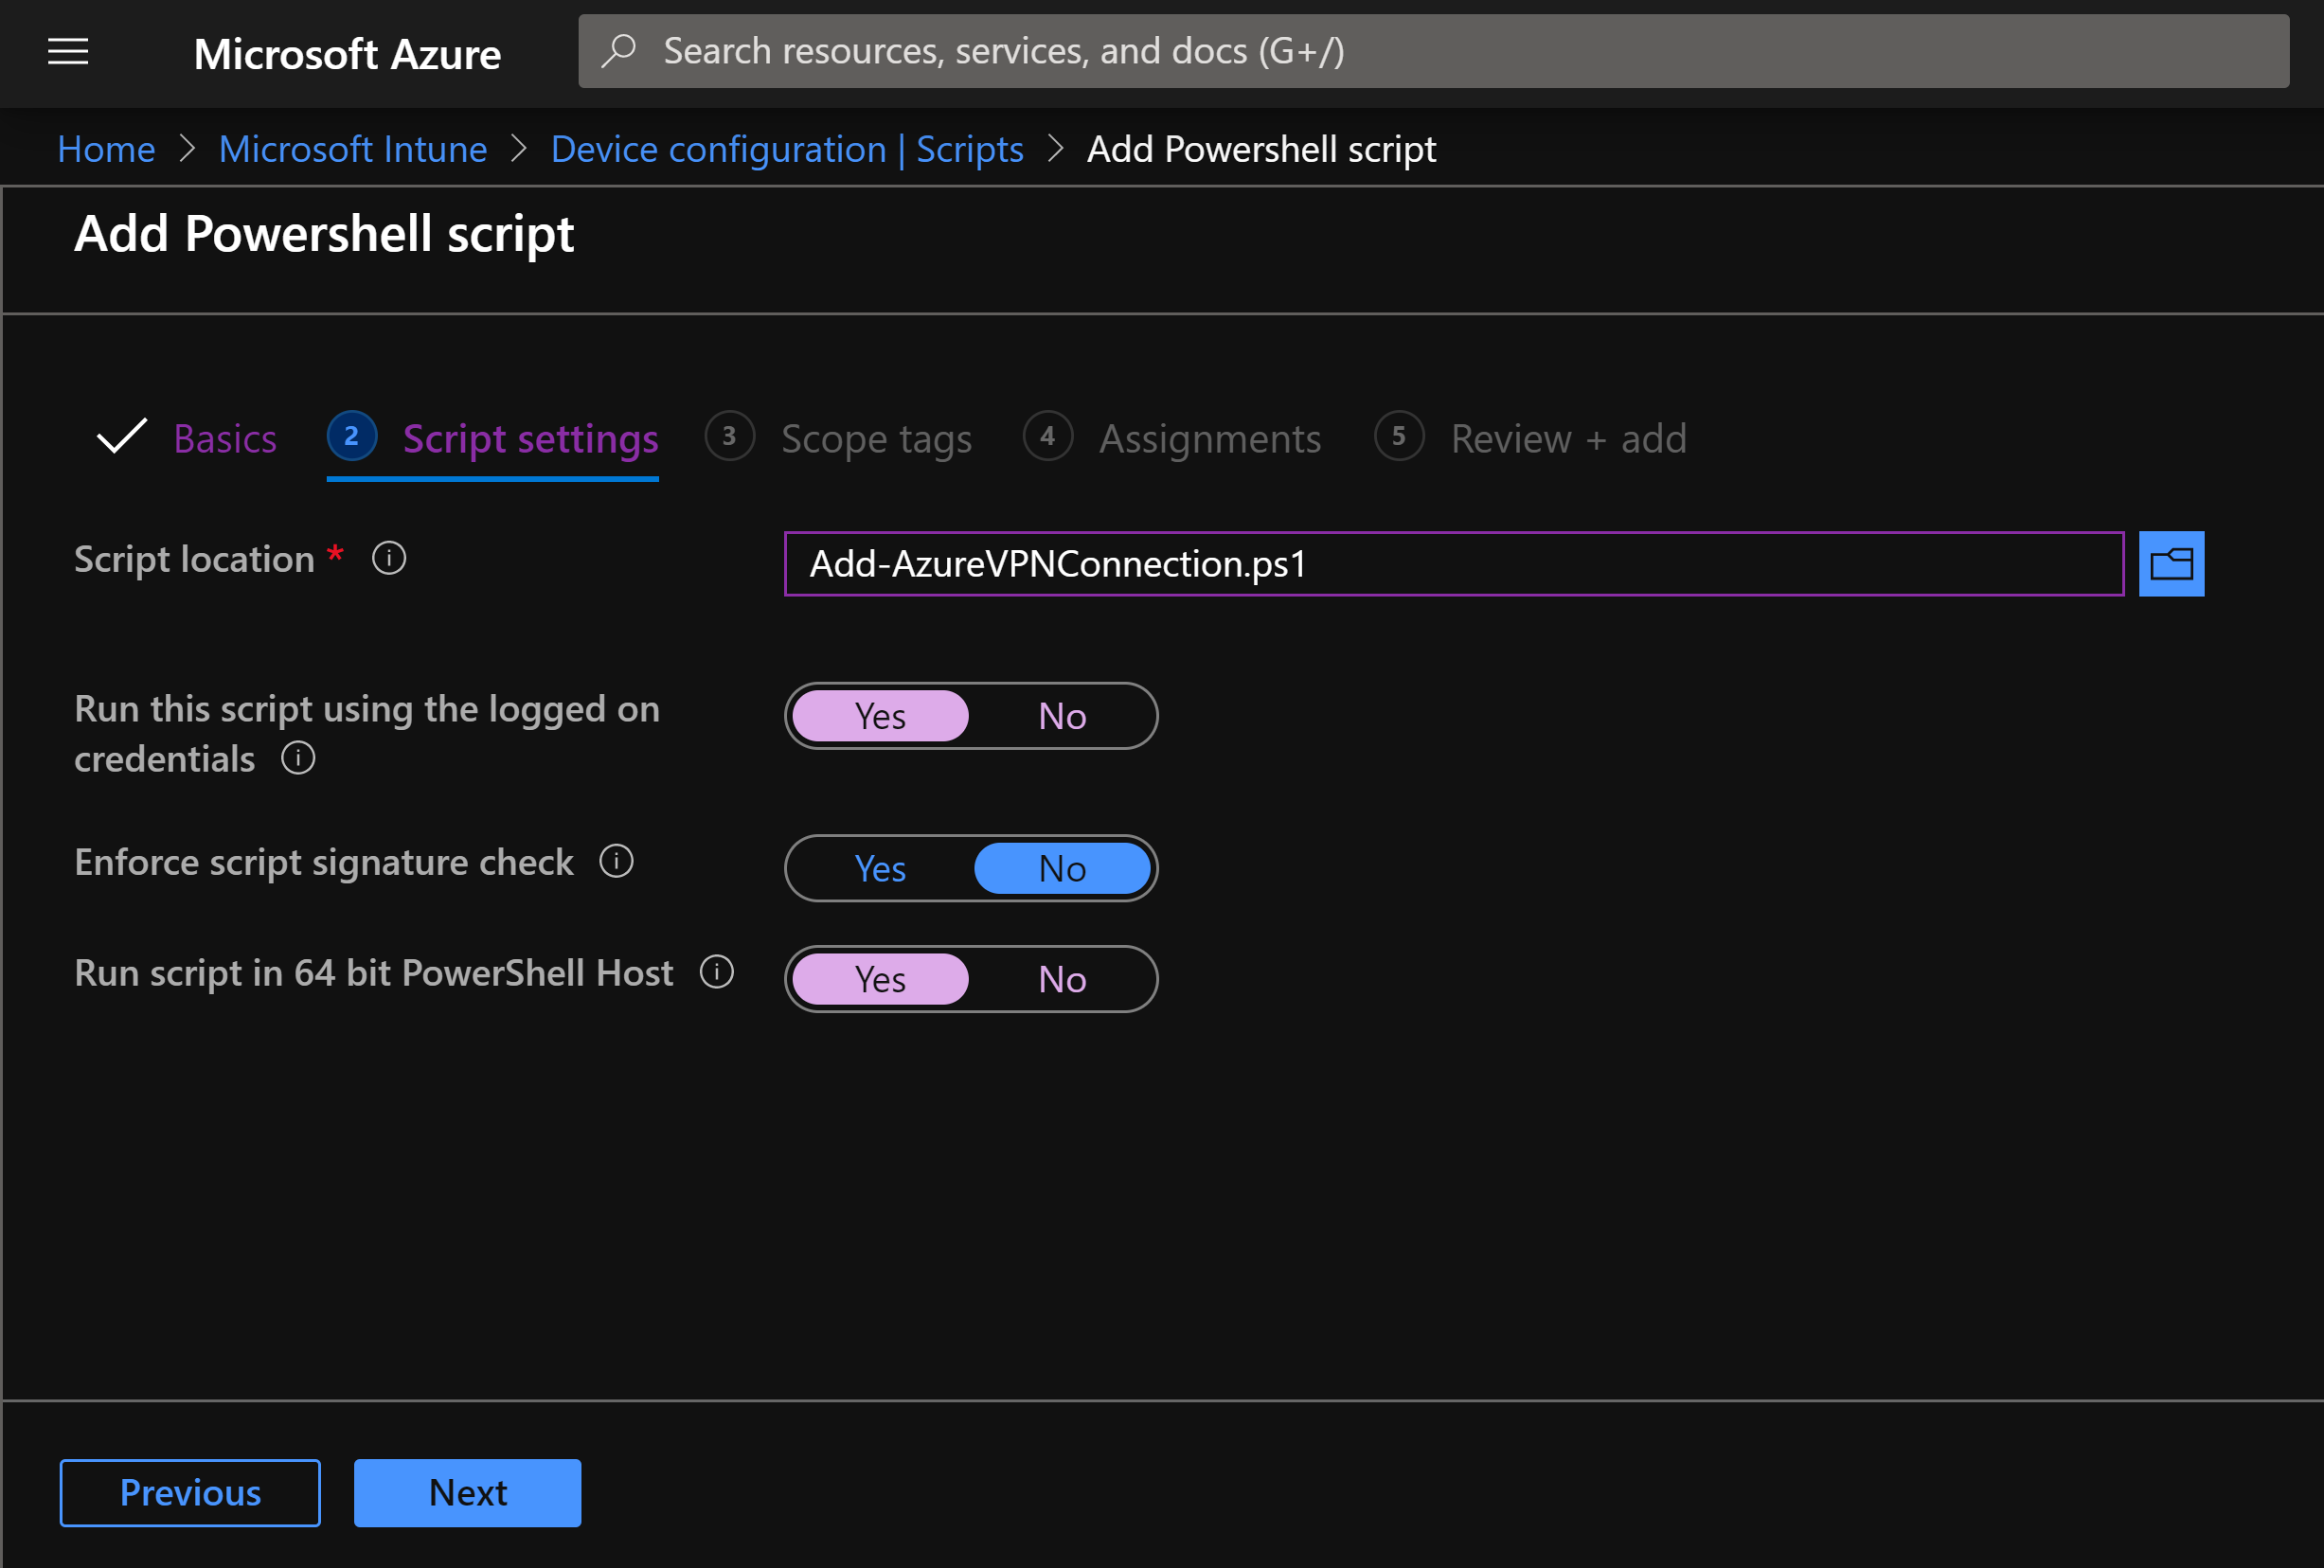
Task: Navigate to Device configuration | Scripts breadcrumb
Action: [787, 149]
